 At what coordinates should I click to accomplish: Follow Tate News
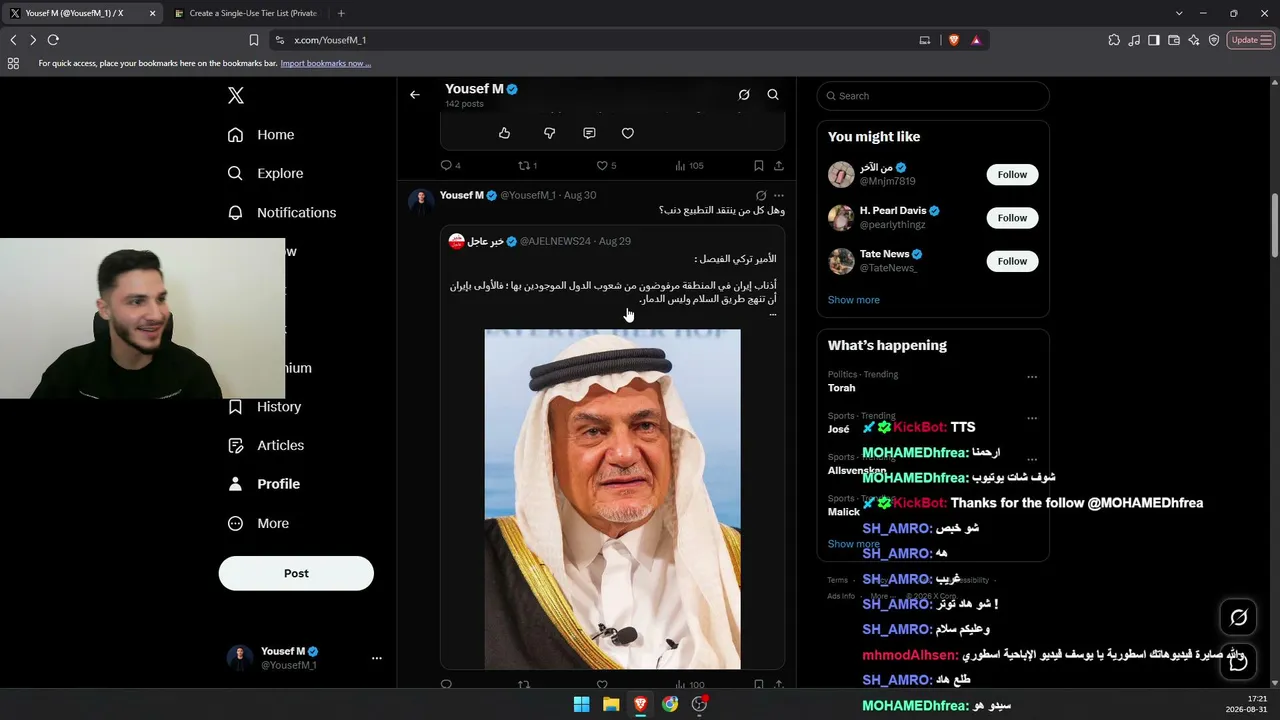(1012, 261)
